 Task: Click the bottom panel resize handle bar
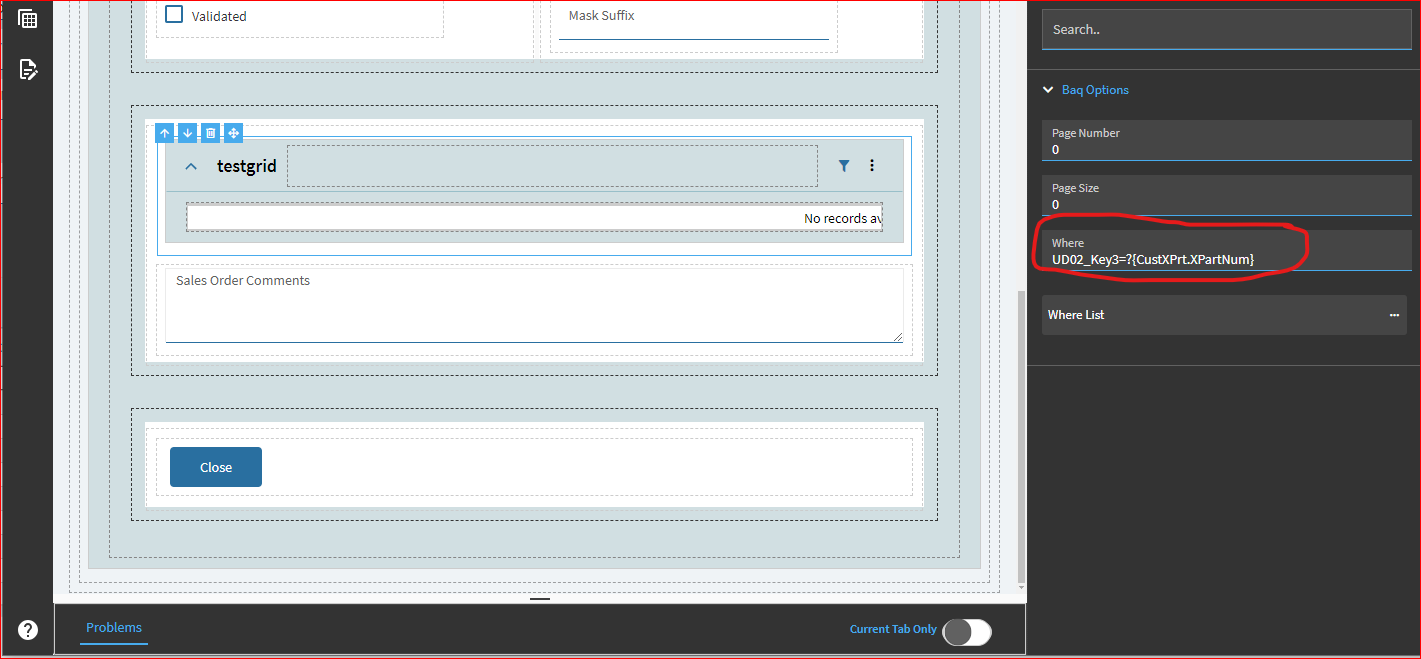540,599
